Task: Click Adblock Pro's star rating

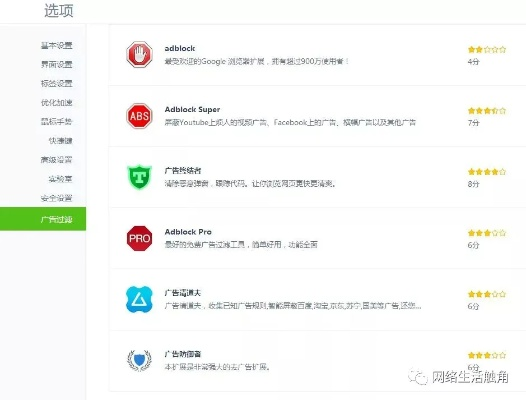Action: 487,233
